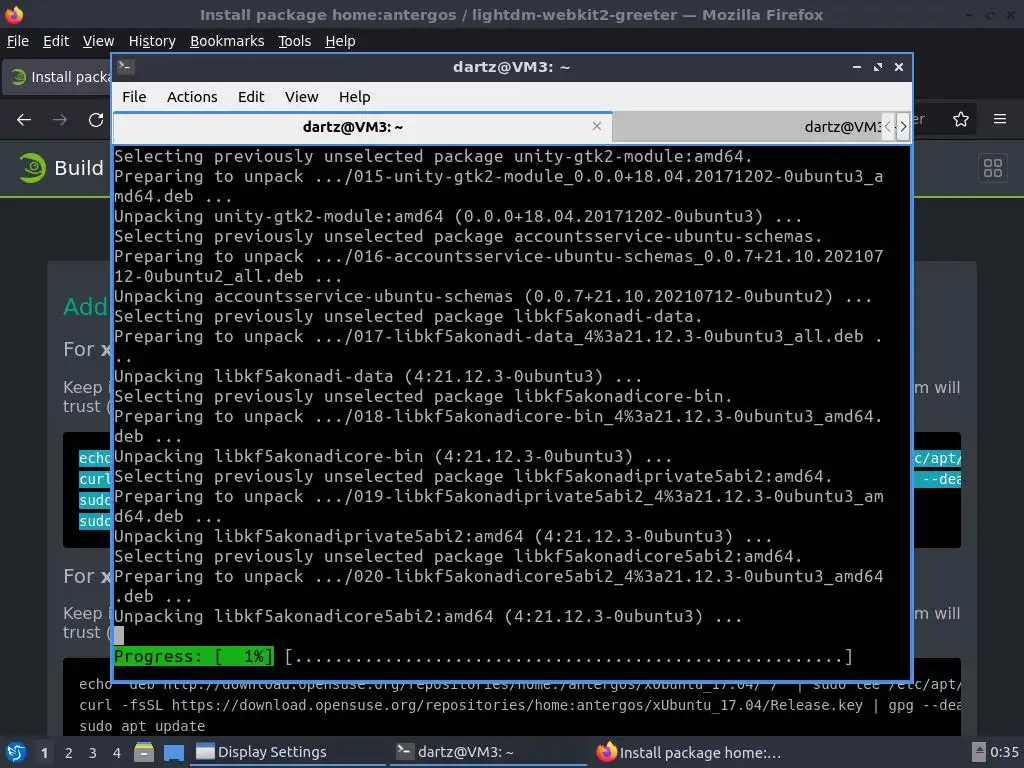Click the terminal cursor block at prompt
This screenshot has height=768, width=1024.
(119, 635)
